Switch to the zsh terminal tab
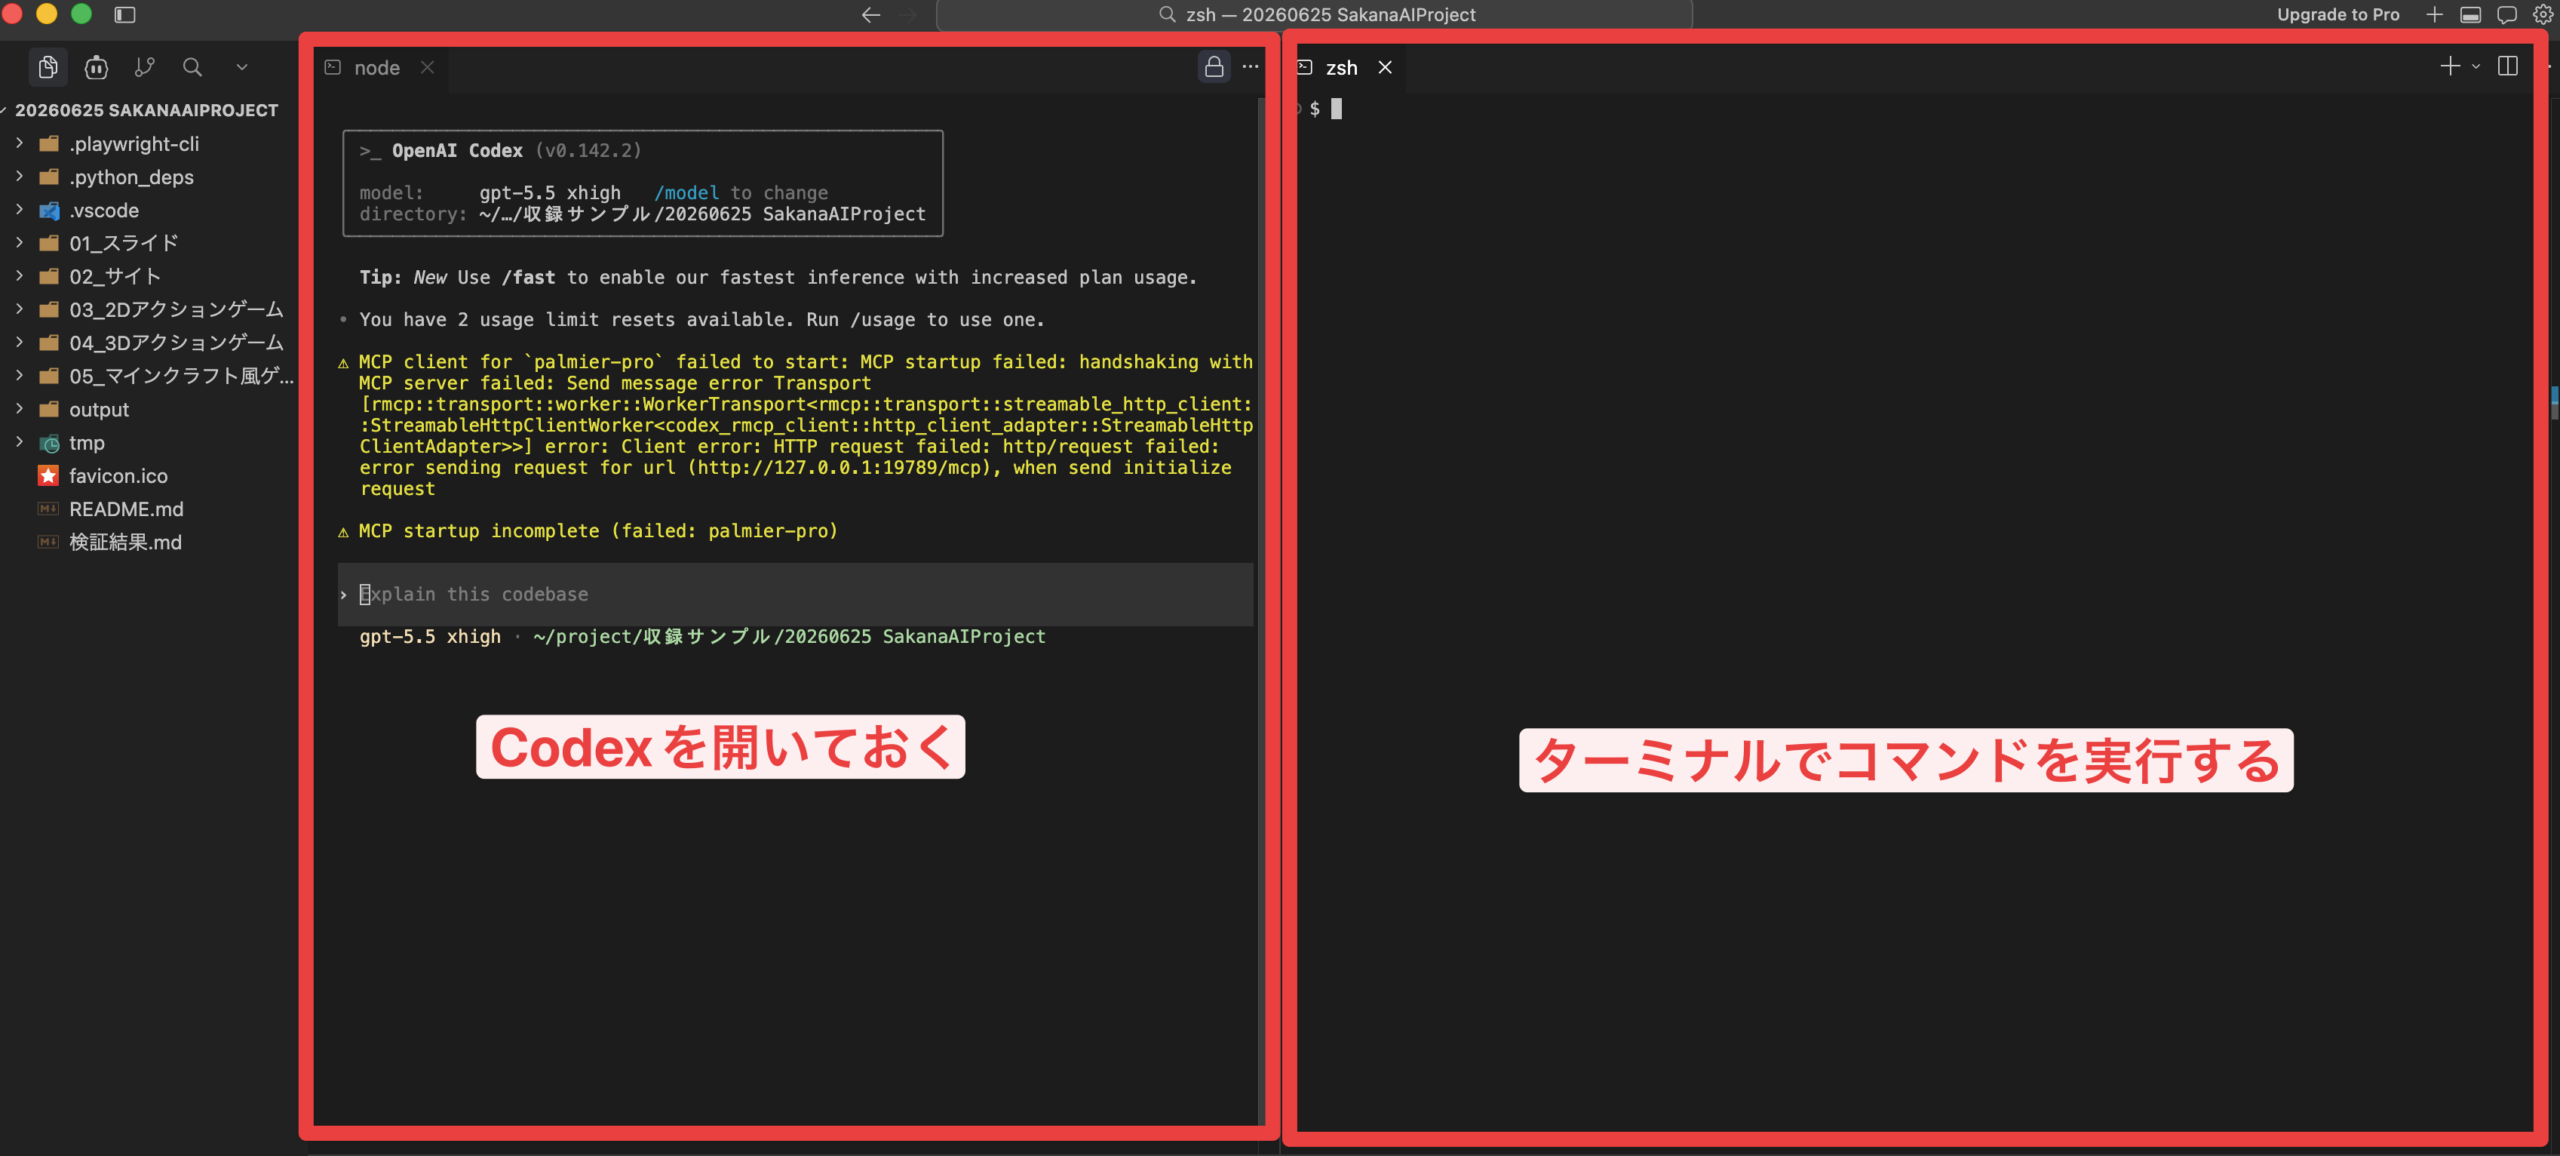 (1341, 67)
